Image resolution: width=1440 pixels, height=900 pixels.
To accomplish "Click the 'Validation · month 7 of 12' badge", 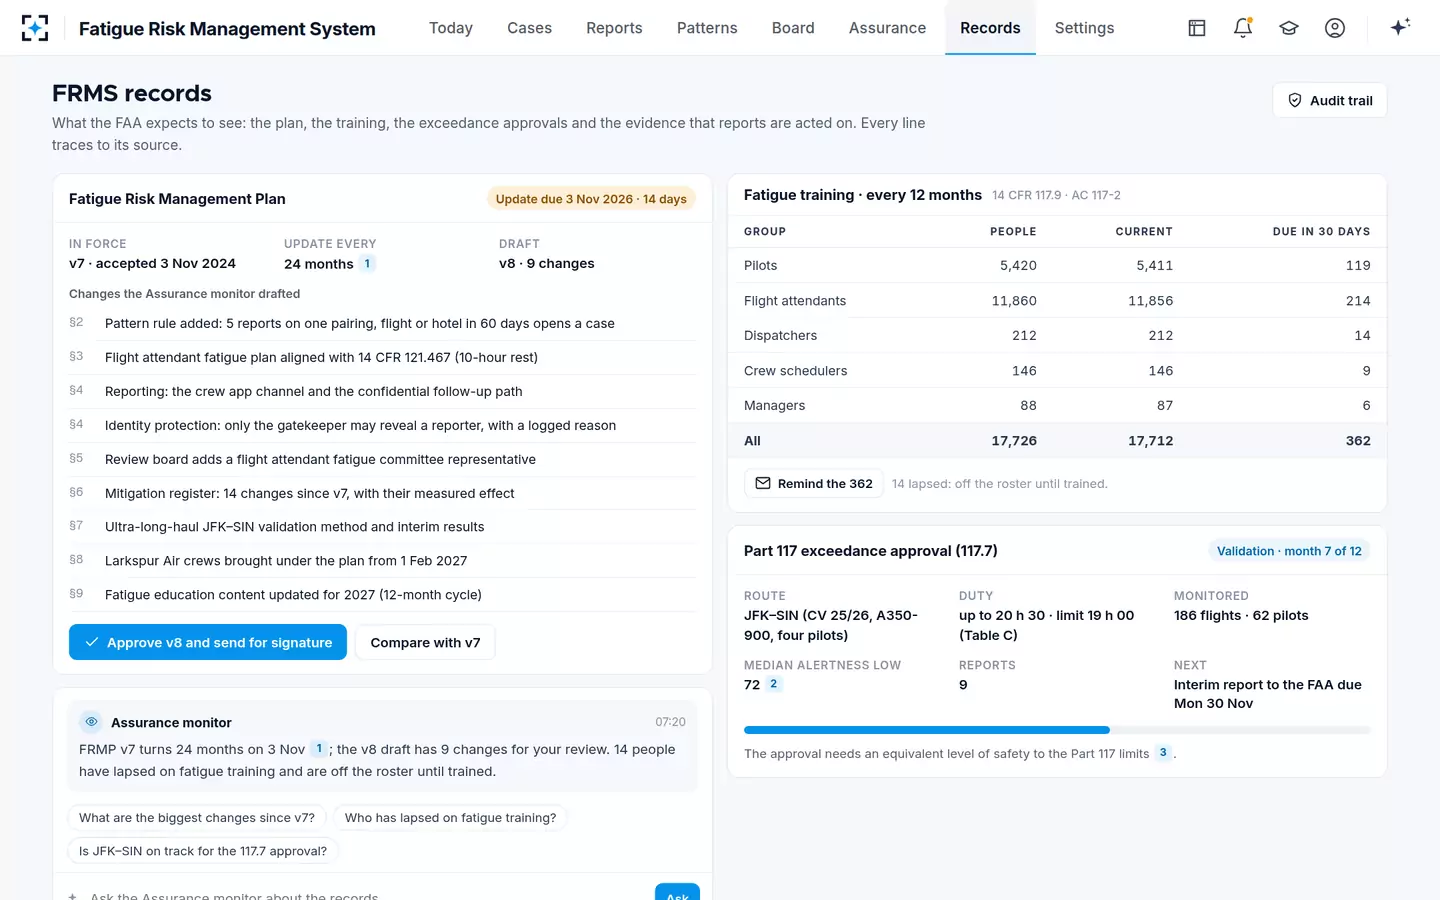I will (x=1289, y=551).
